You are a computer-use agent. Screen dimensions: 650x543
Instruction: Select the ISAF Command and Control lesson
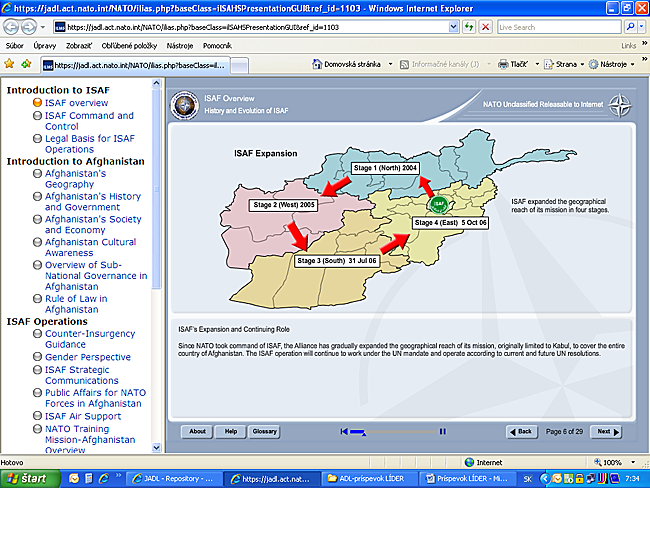(x=88, y=121)
